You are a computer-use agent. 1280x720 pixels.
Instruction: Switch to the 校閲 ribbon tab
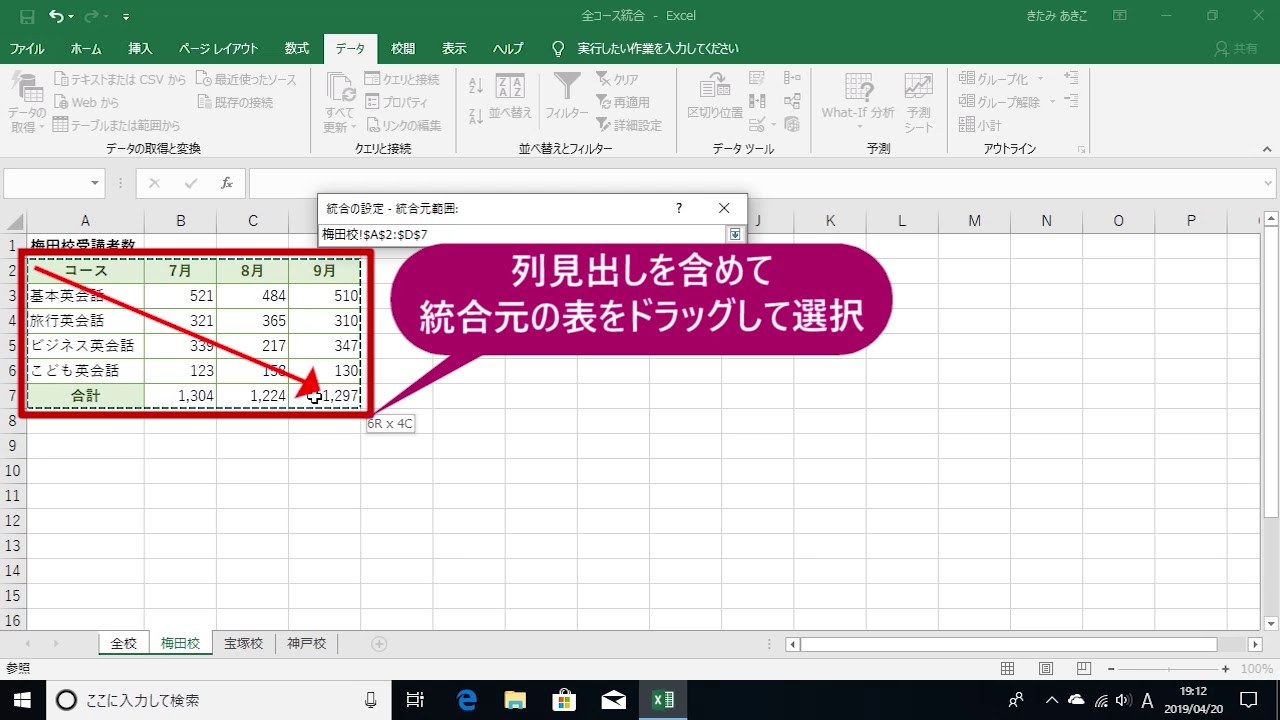pyautogui.click(x=403, y=49)
